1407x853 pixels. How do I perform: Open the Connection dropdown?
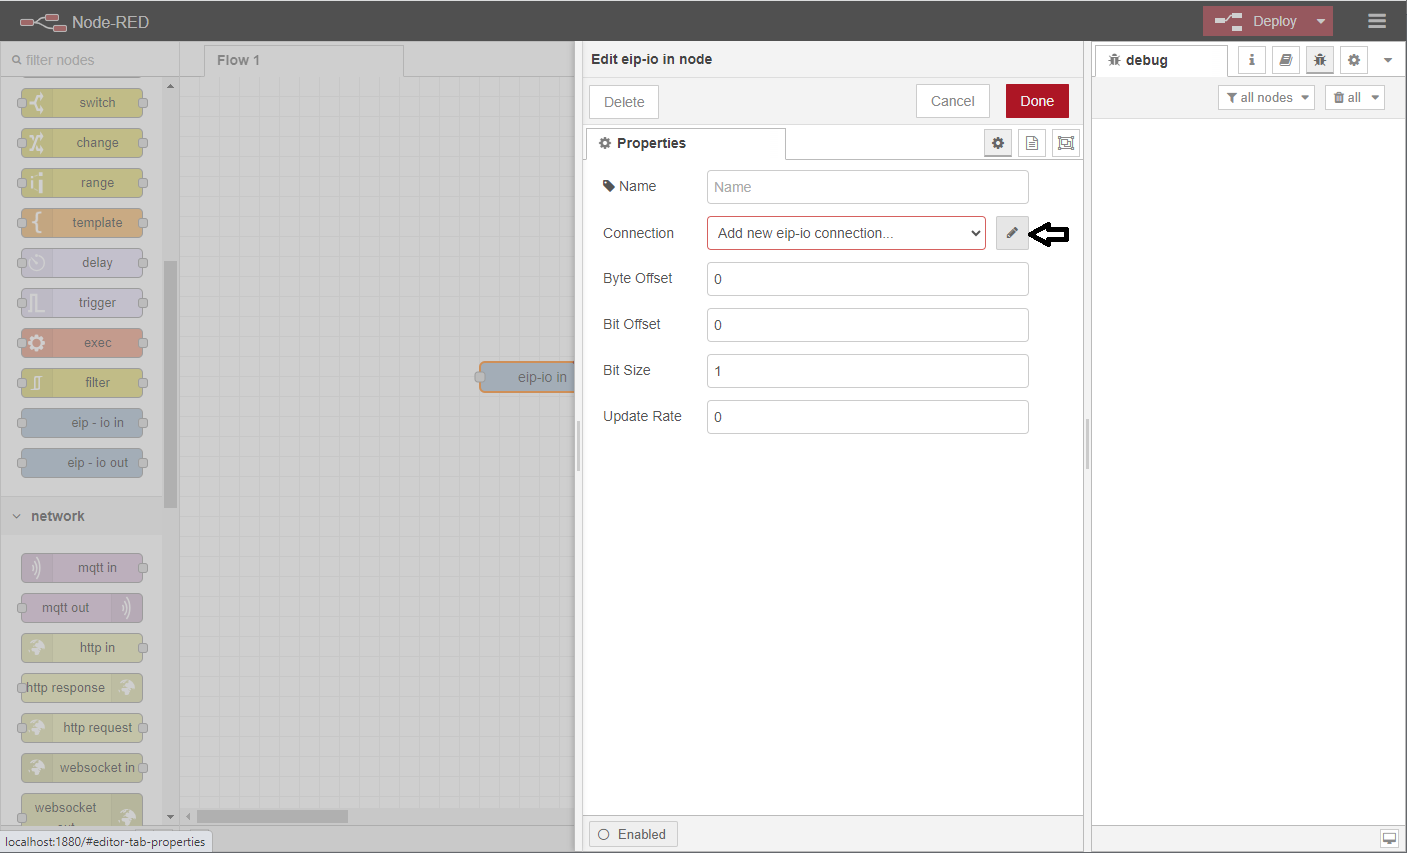846,233
